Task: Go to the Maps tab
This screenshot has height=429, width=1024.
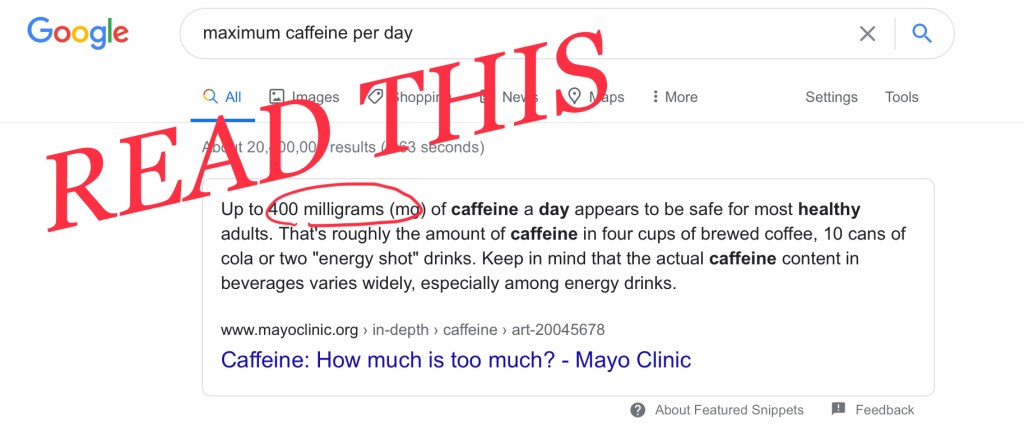Action: coord(596,97)
